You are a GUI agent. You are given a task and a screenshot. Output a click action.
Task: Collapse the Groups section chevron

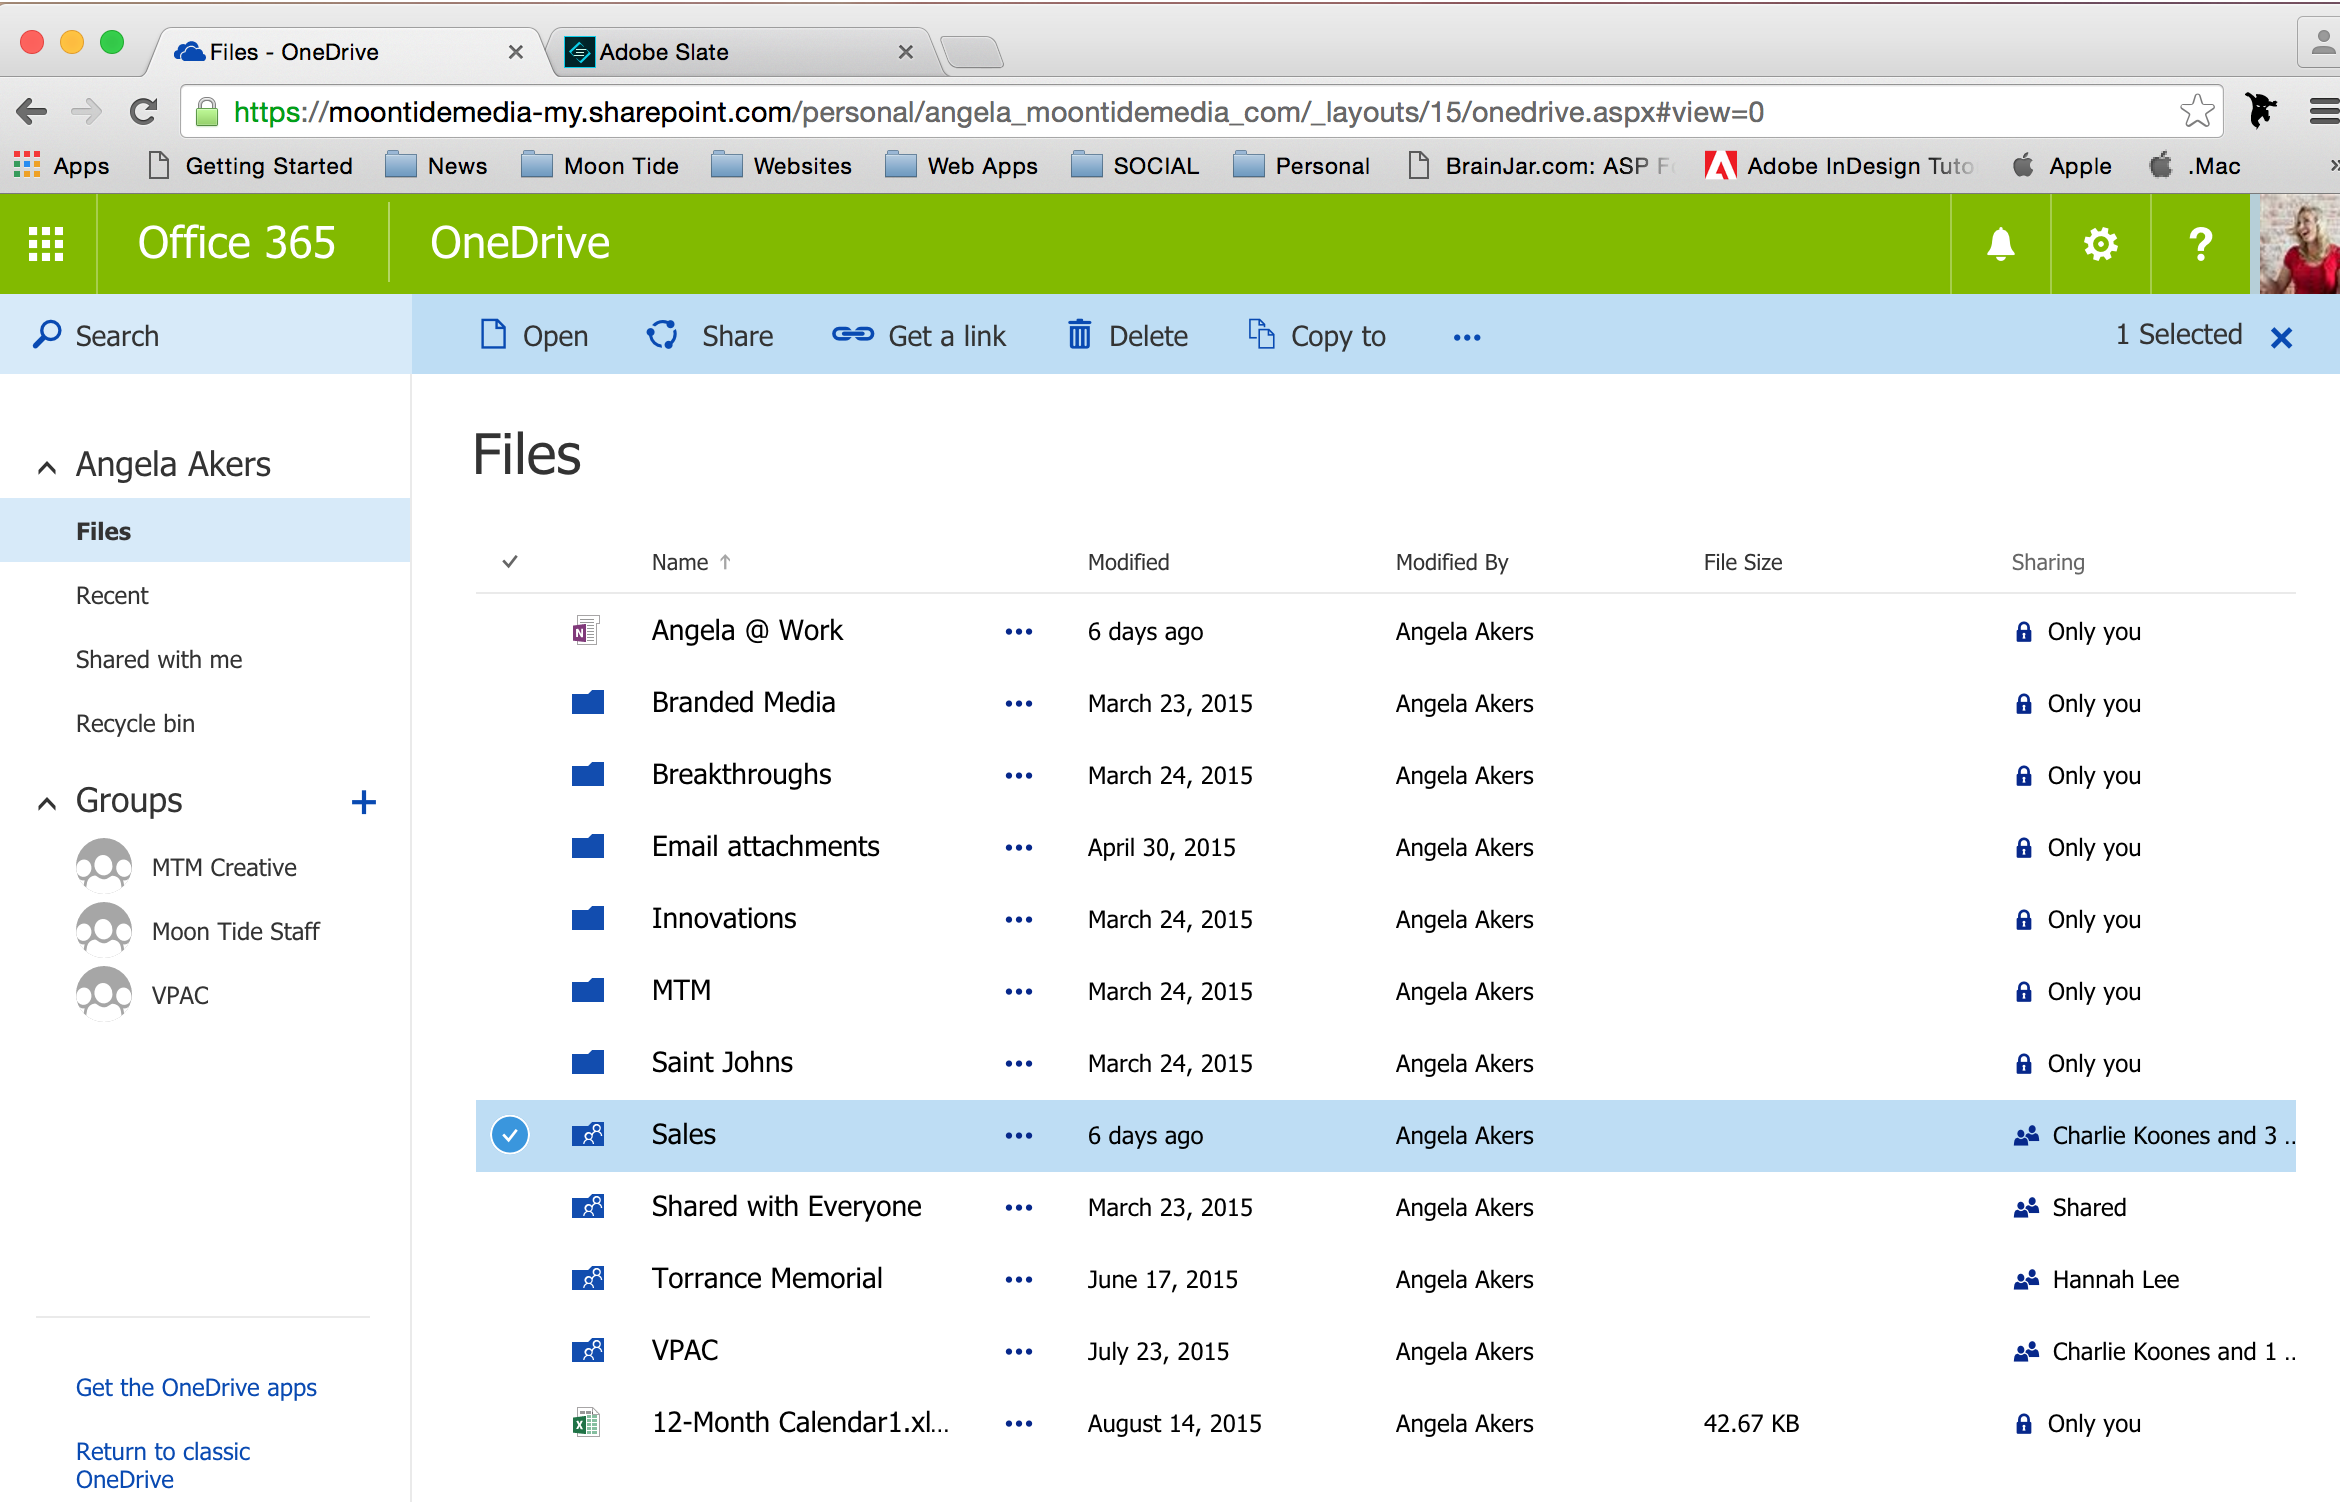(47, 802)
